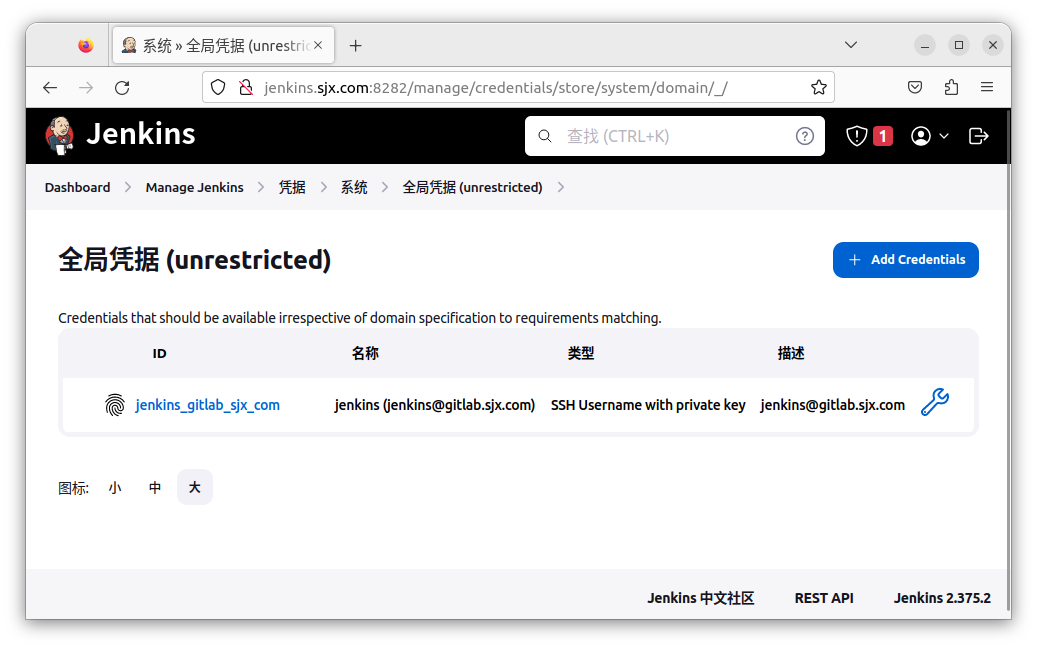
Task: Open a new browser tab
Action: click(x=355, y=45)
